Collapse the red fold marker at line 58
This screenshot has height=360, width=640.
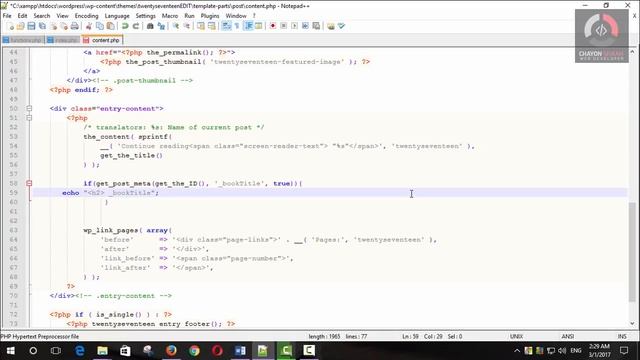coord(29,184)
